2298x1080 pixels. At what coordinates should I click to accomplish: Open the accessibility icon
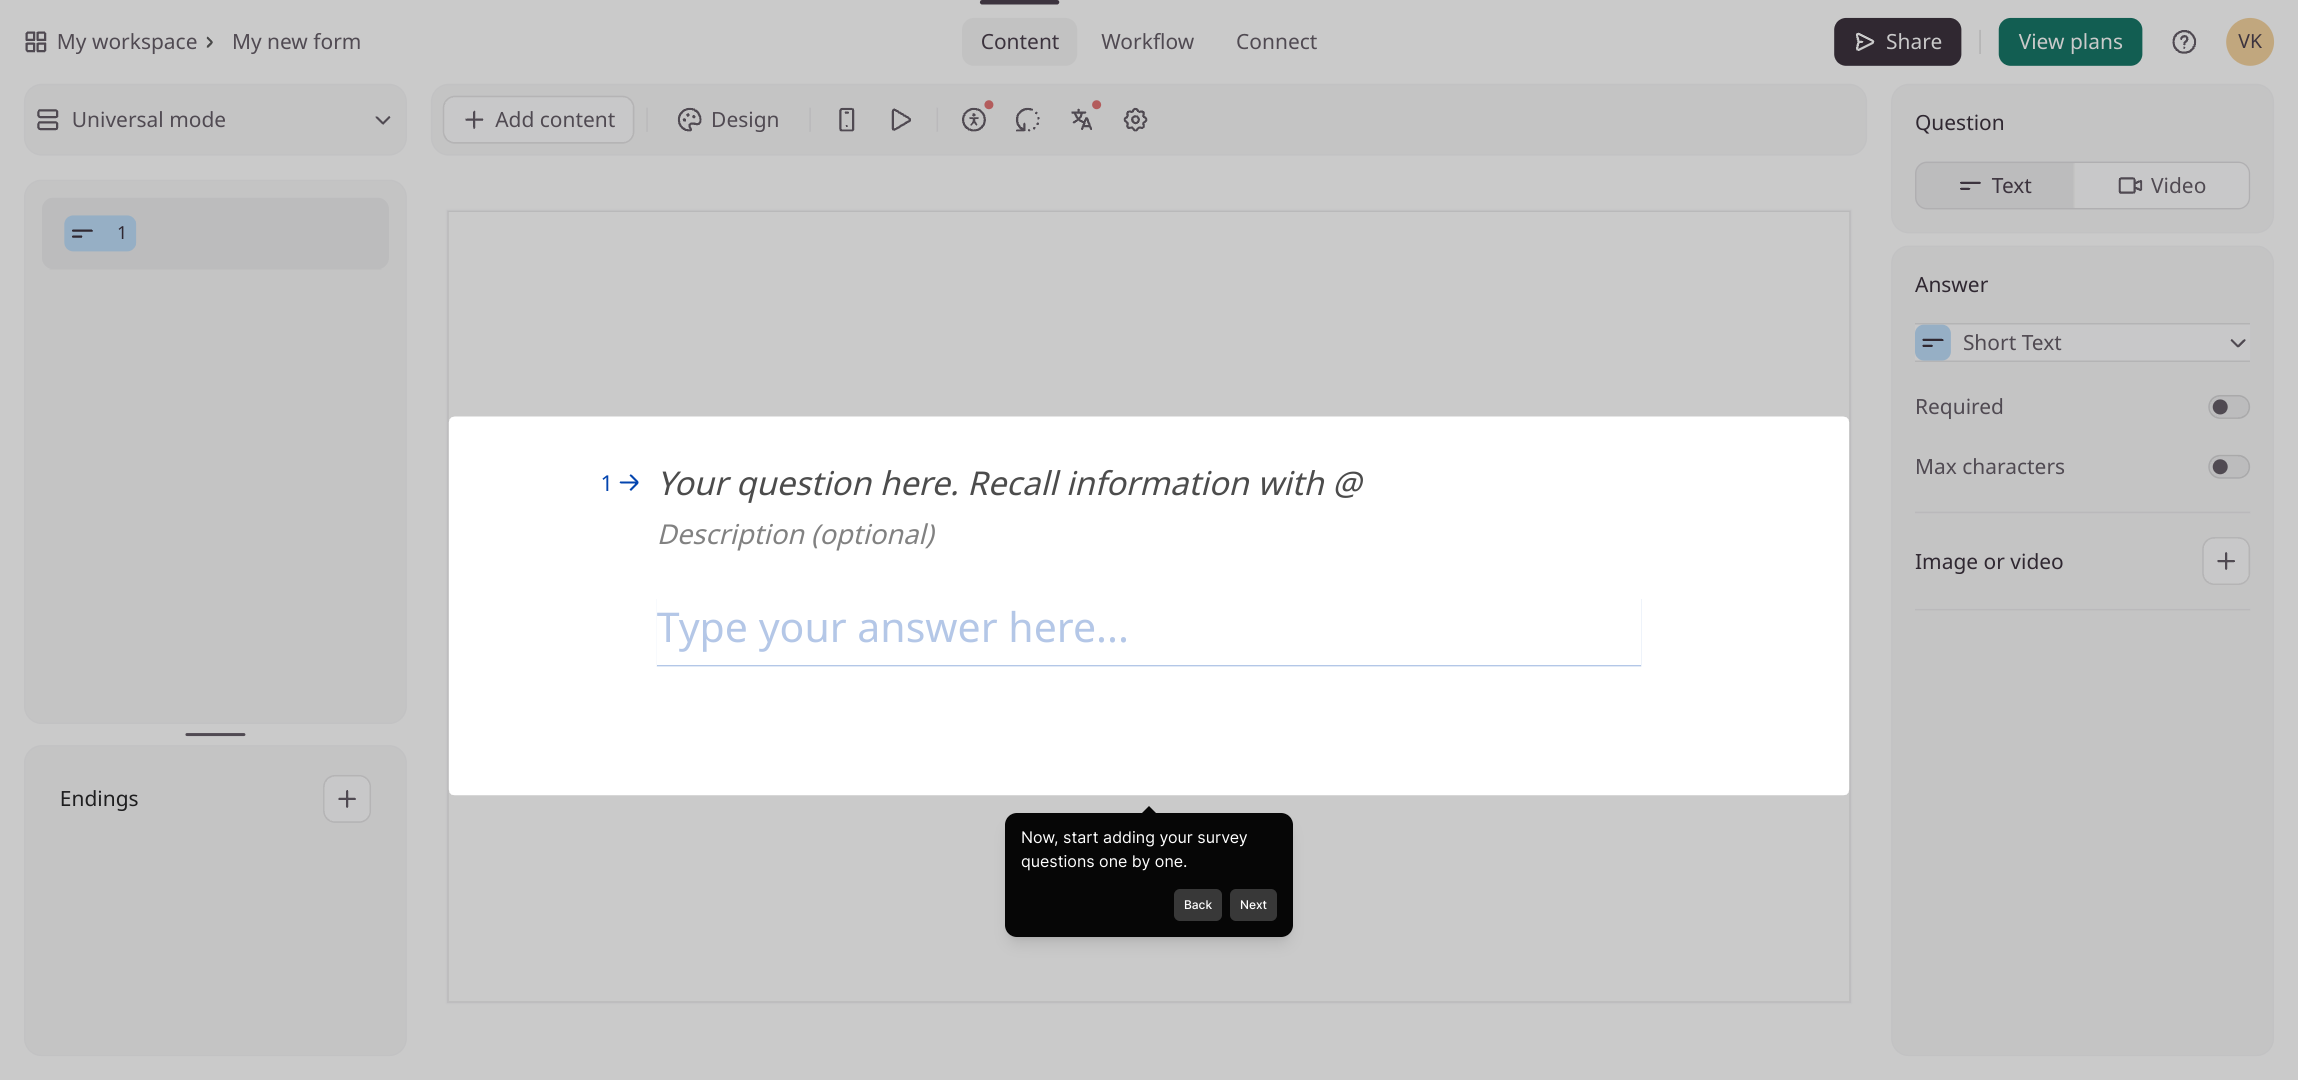[x=974, y=120]
